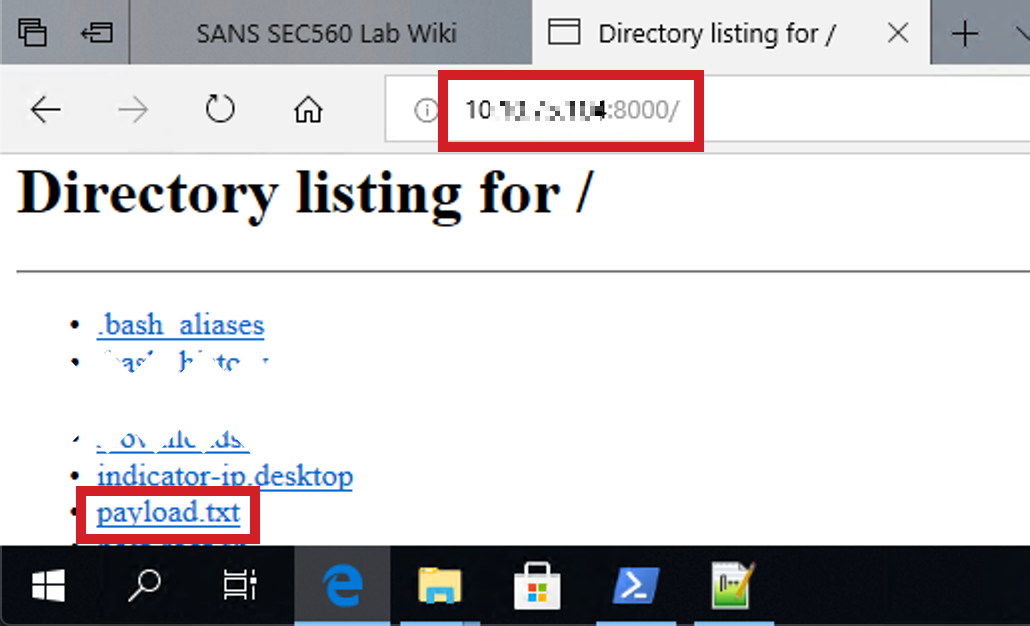This screenshot has width=1030, height=626.
Task: Select the Directory listing for / tab
Action: point(716,33)
